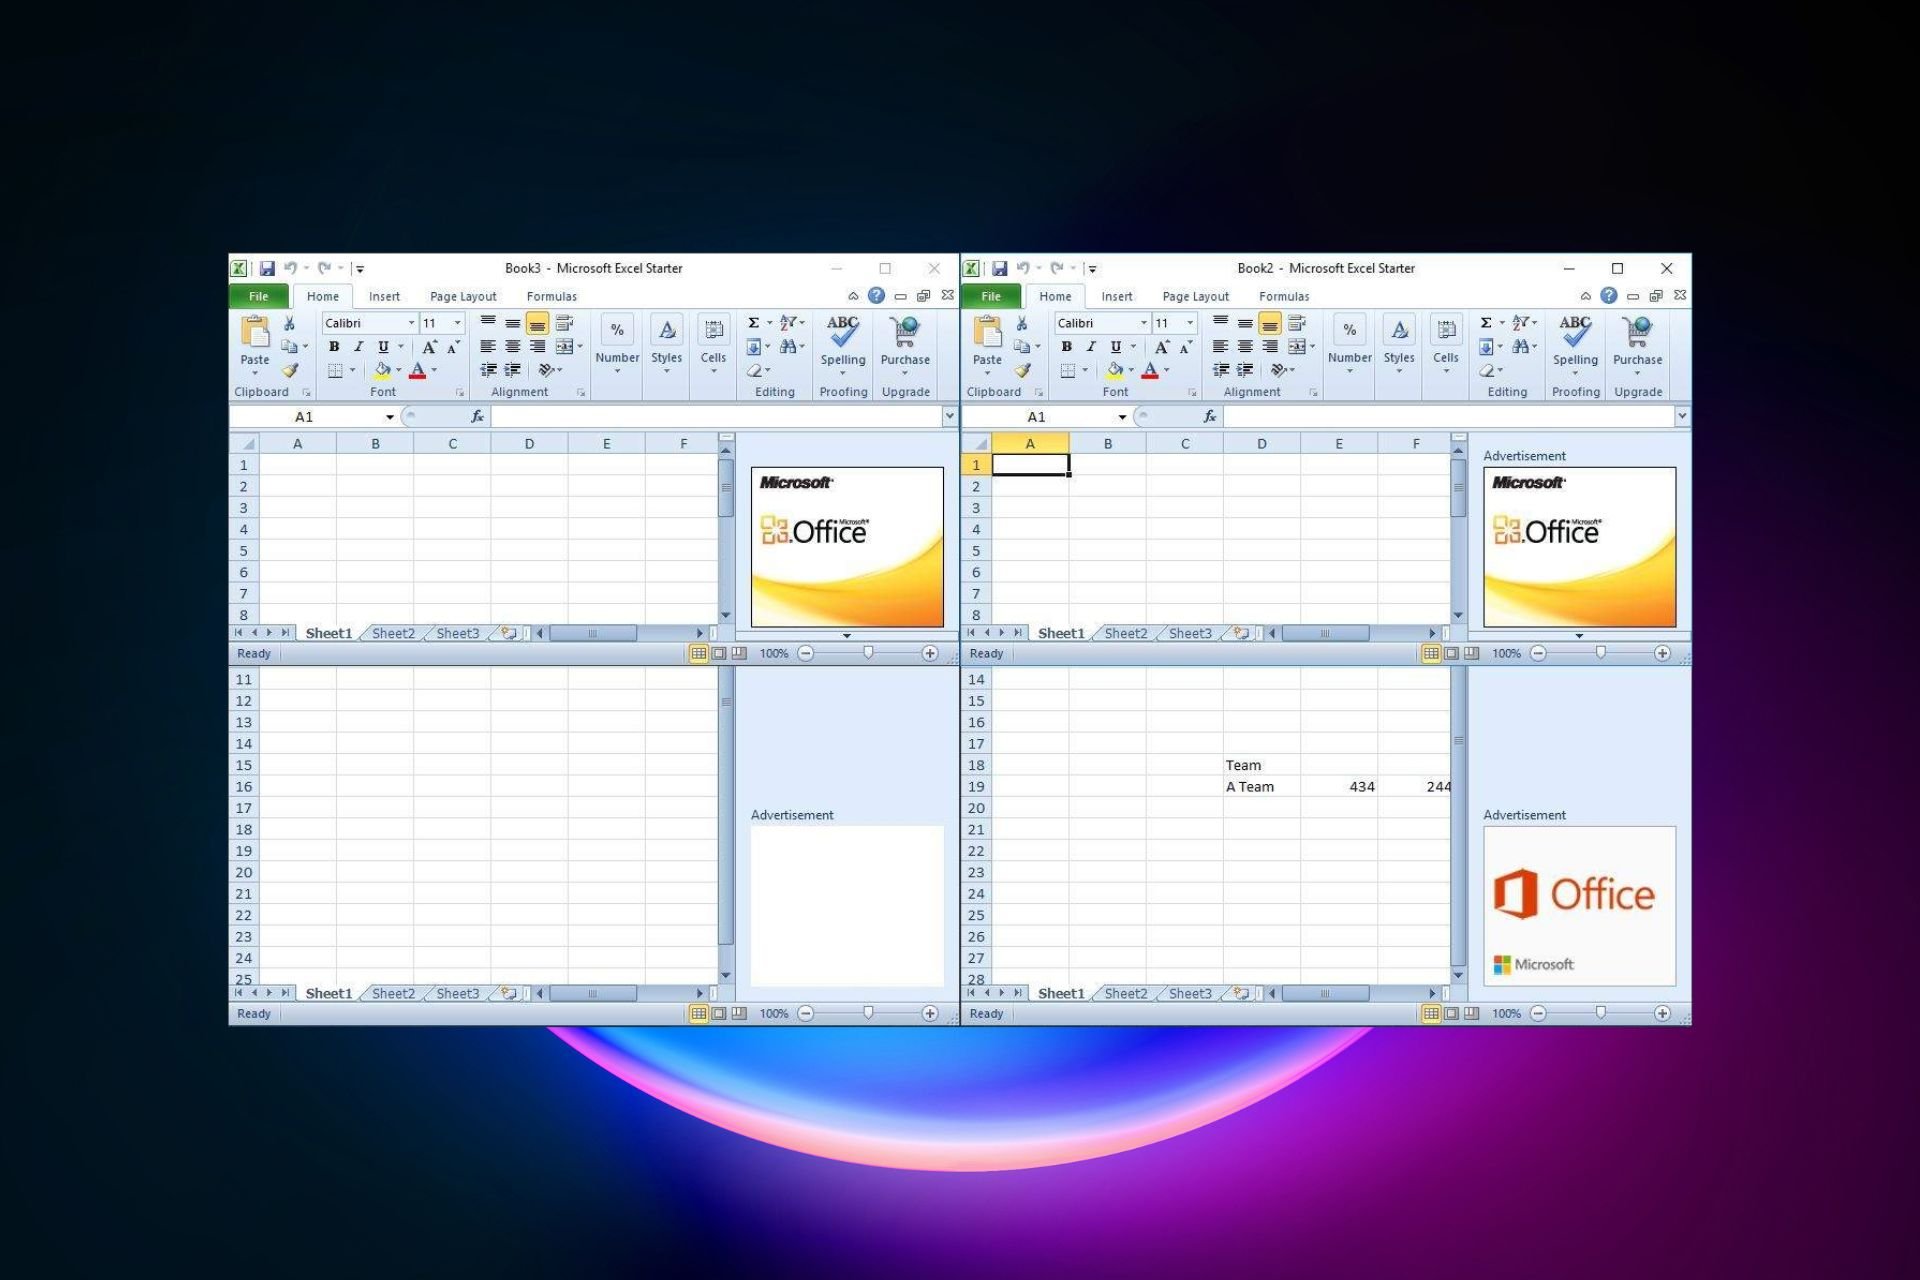Viewport: 1920px width, 1280px height.
Task: Click Increase Font Size in Book3
Action: coord(429,347)
